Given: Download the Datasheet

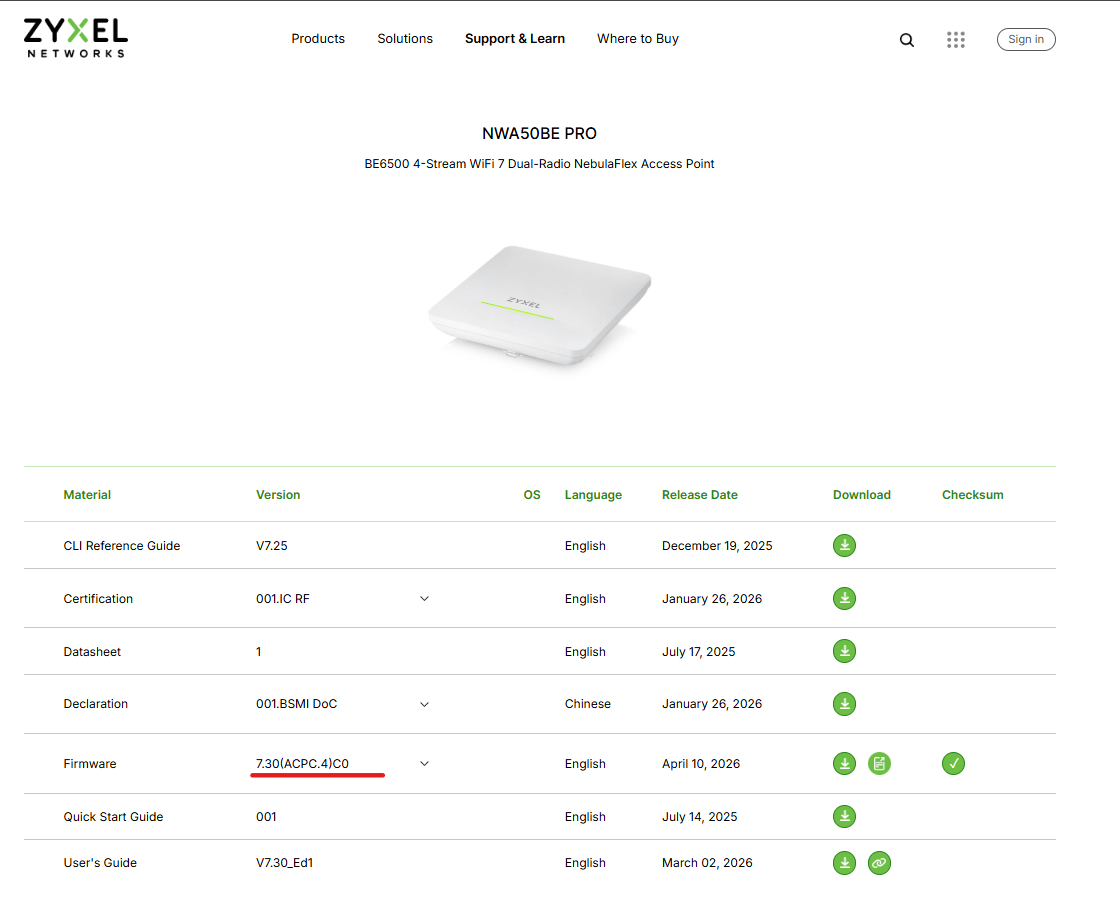Looking at the screenshot, I should coord(844,651).
